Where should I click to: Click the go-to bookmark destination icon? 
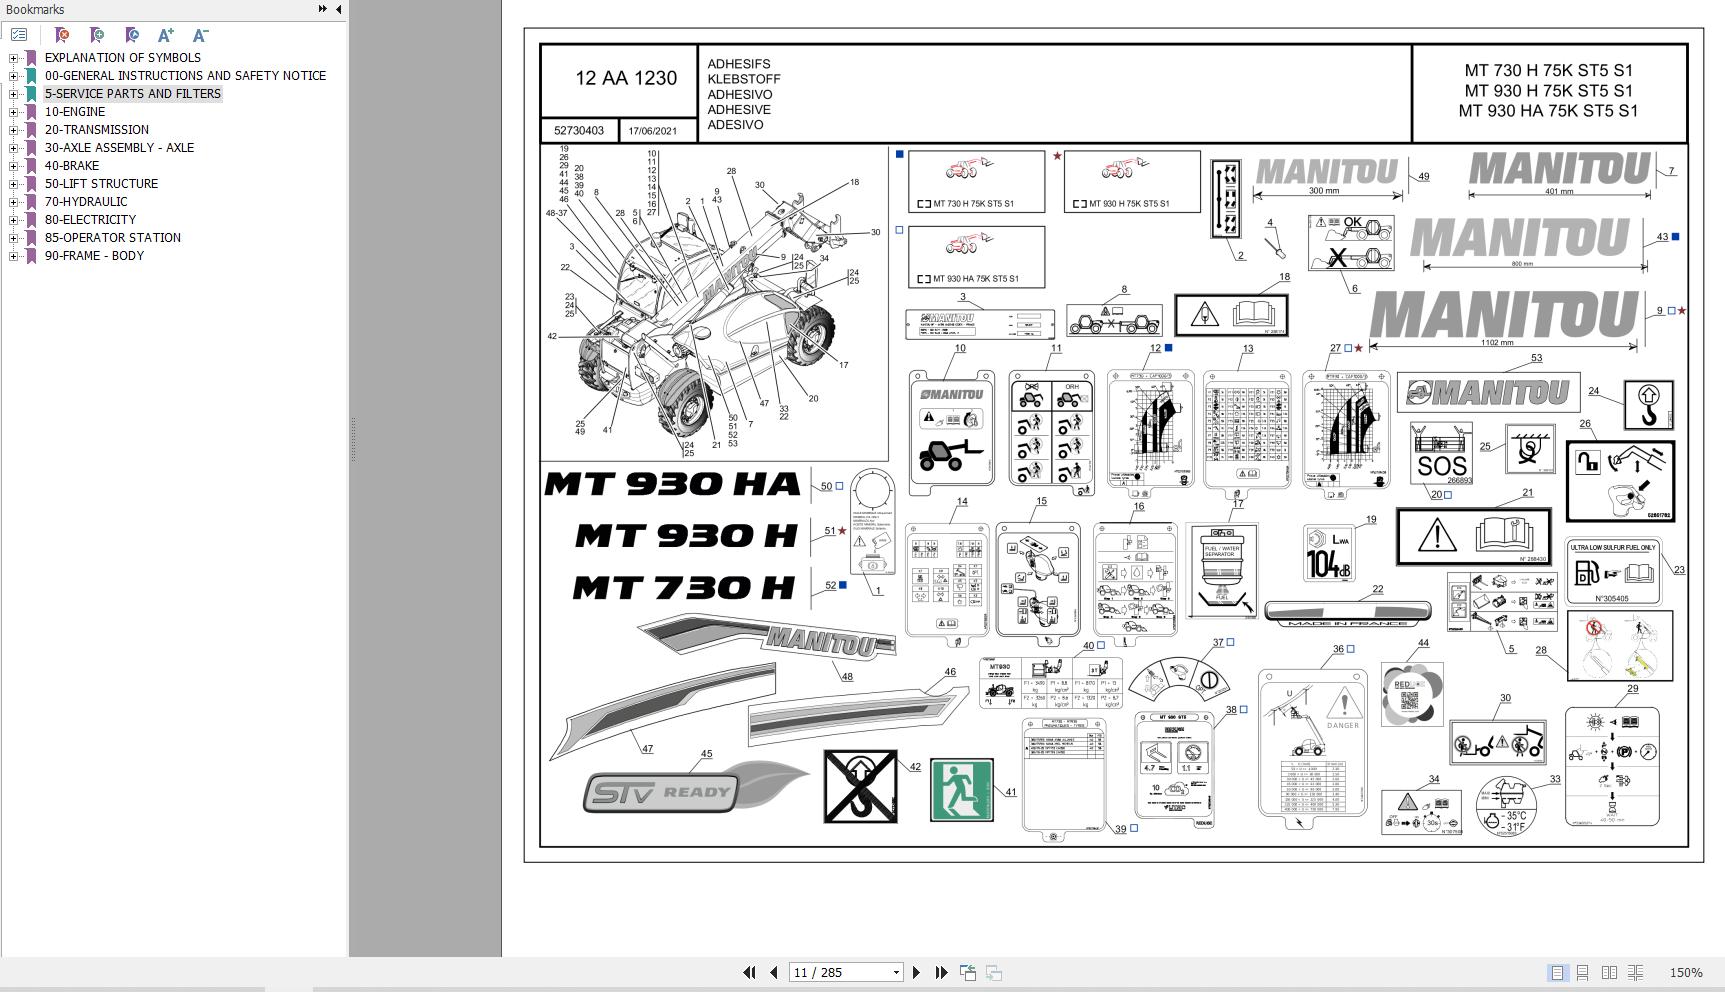coord(132,35)
